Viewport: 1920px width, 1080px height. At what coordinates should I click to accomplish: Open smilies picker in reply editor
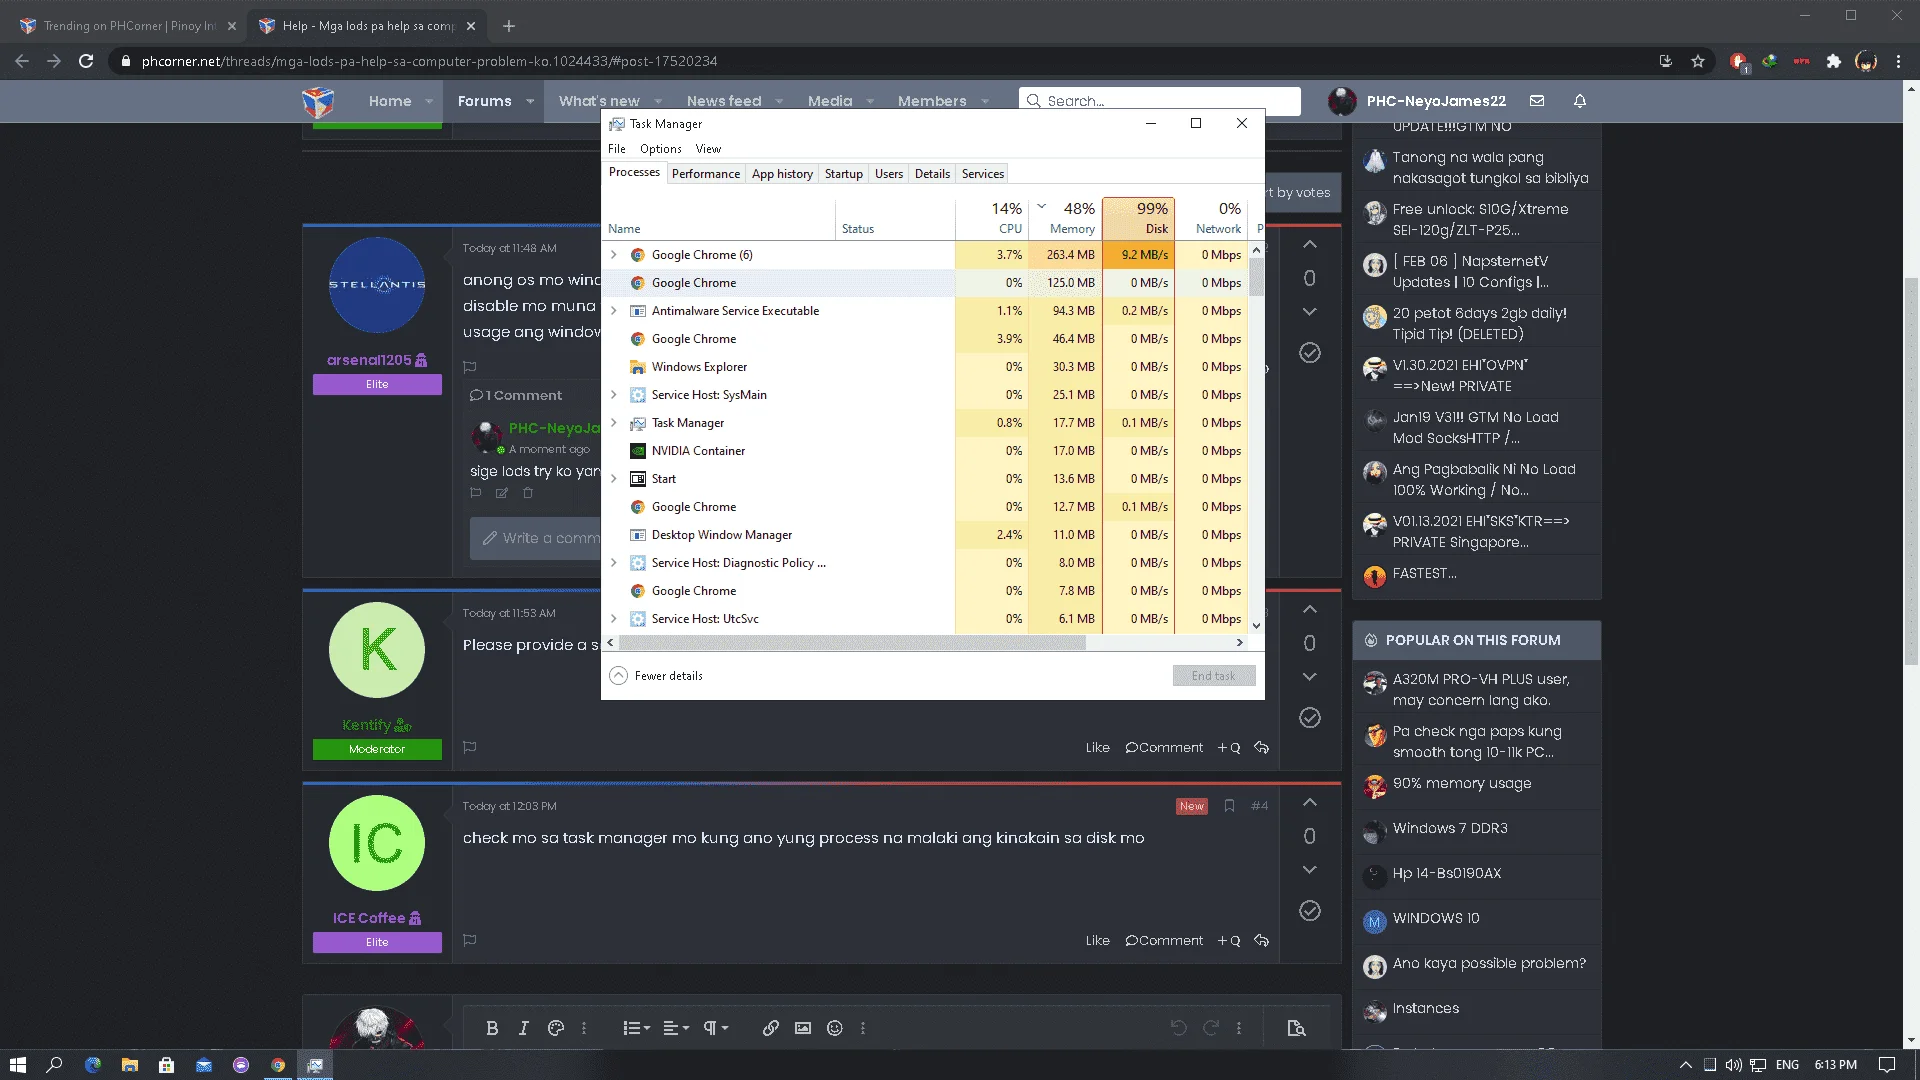[x=835, y=1028]
